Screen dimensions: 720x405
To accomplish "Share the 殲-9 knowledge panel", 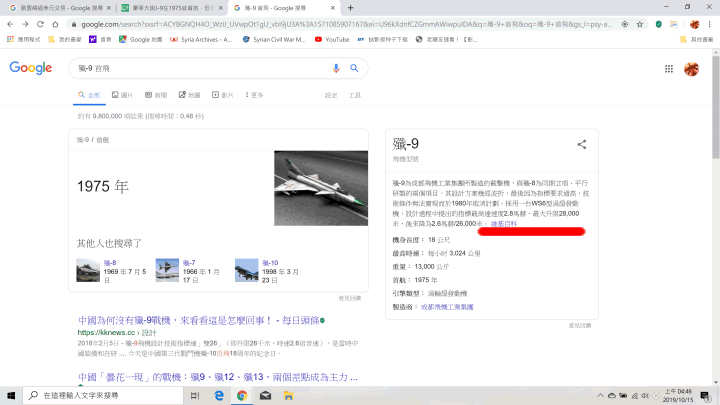I will tap(582, 144).
